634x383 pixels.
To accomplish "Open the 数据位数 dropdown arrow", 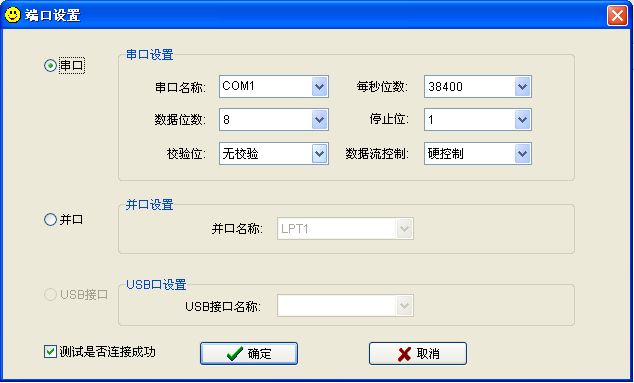I will pos(319,120).
